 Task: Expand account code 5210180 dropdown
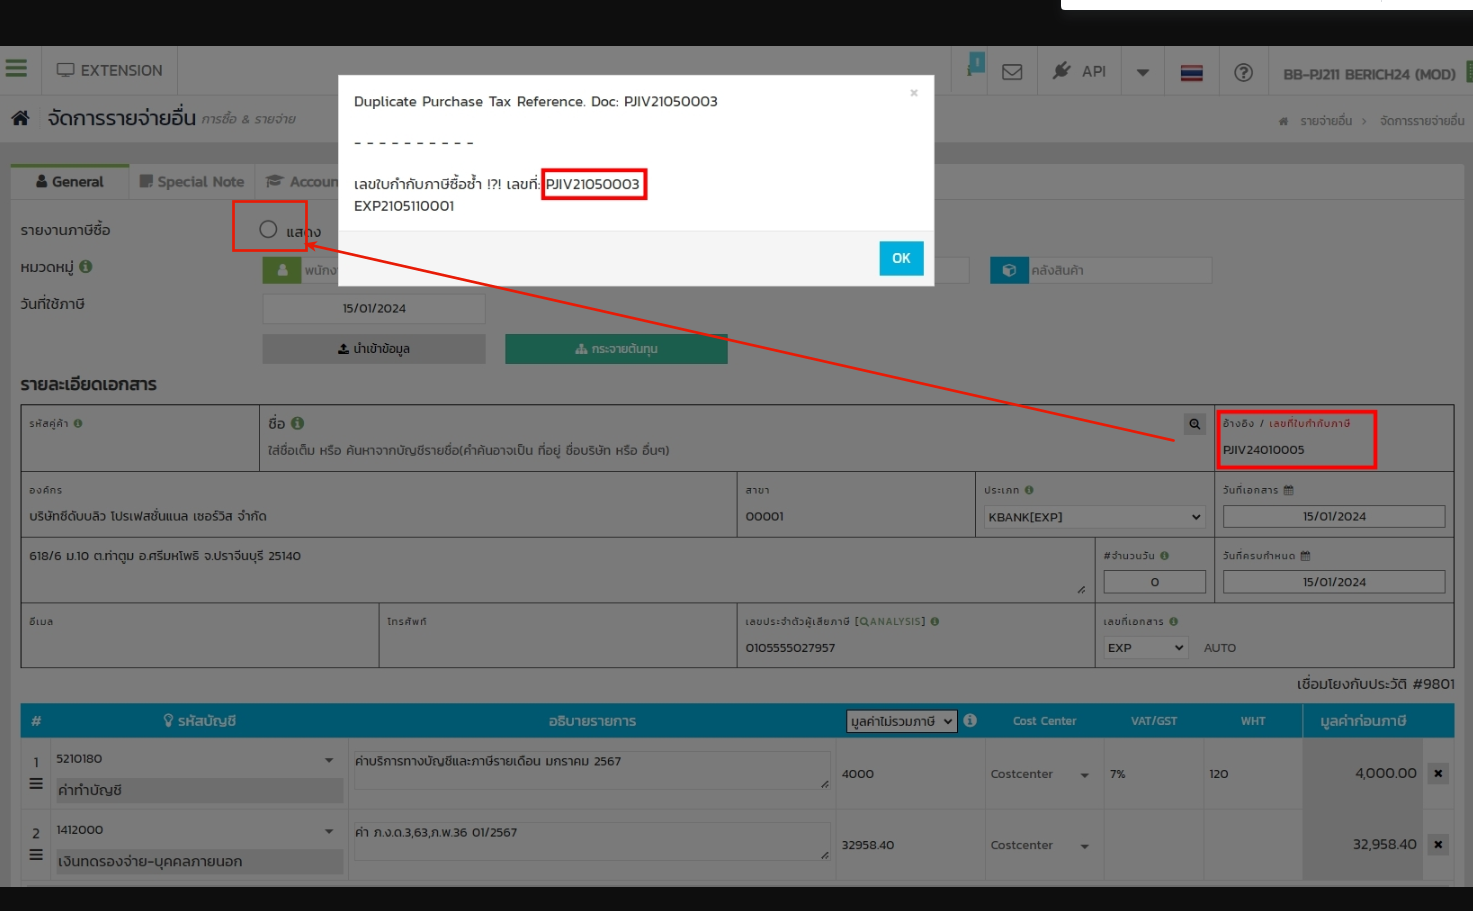tap(329, 760)
